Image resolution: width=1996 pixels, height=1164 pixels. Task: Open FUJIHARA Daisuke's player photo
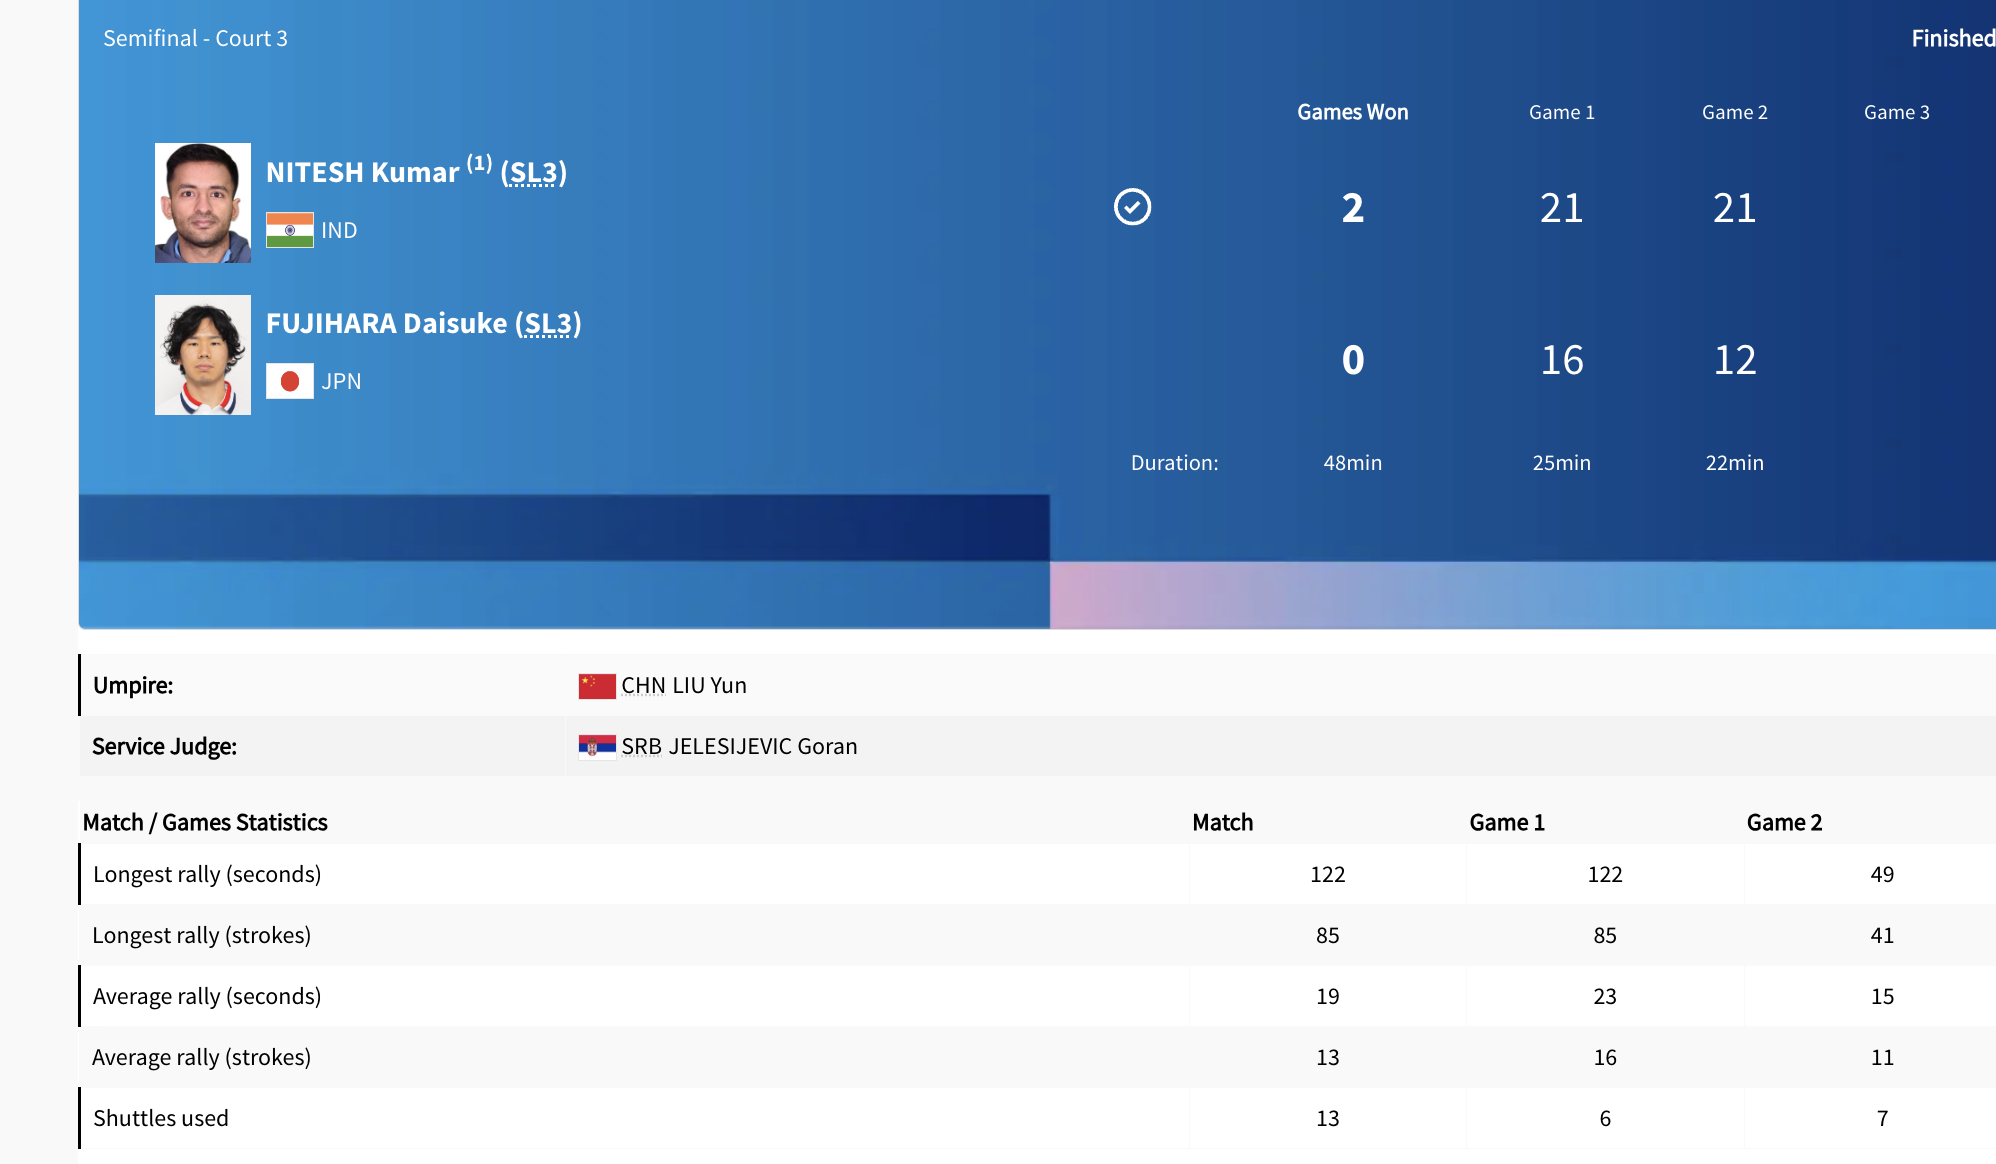tap(203, 355)
